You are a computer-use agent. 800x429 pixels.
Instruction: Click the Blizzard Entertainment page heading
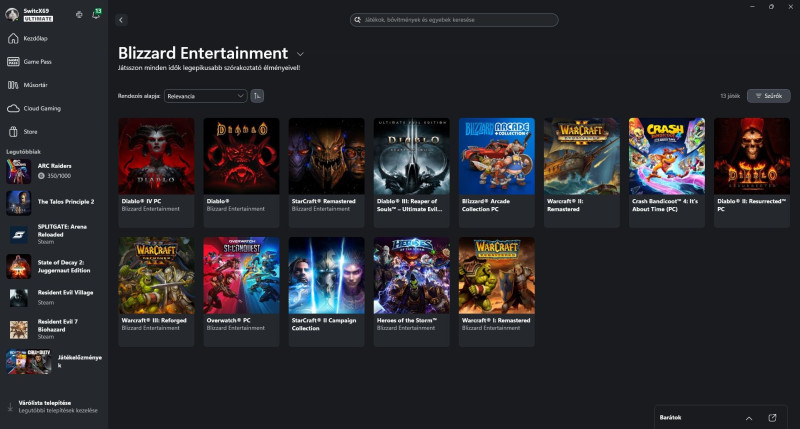tap(203, 53)
